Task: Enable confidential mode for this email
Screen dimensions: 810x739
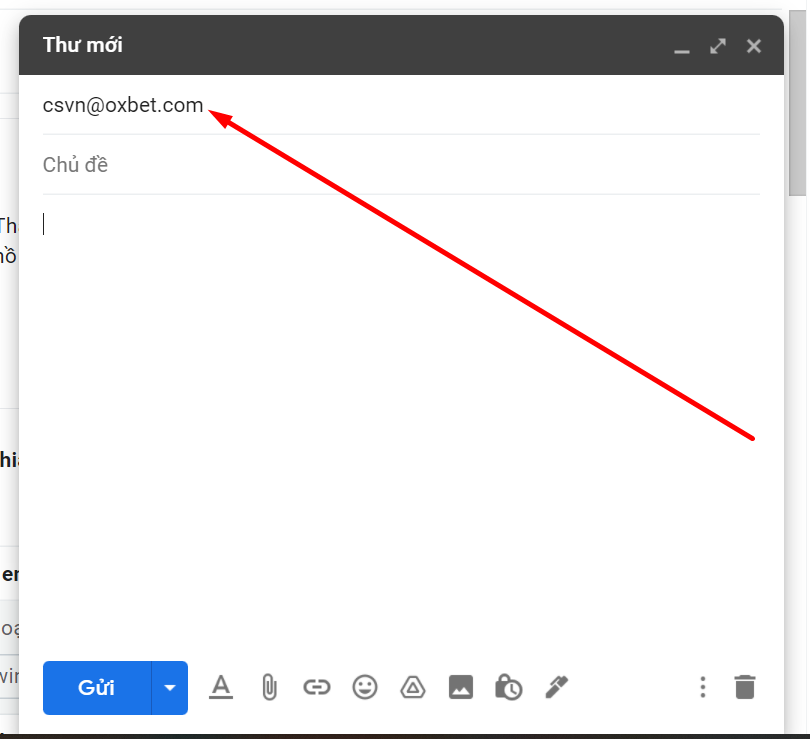Action: pos(509,687)
